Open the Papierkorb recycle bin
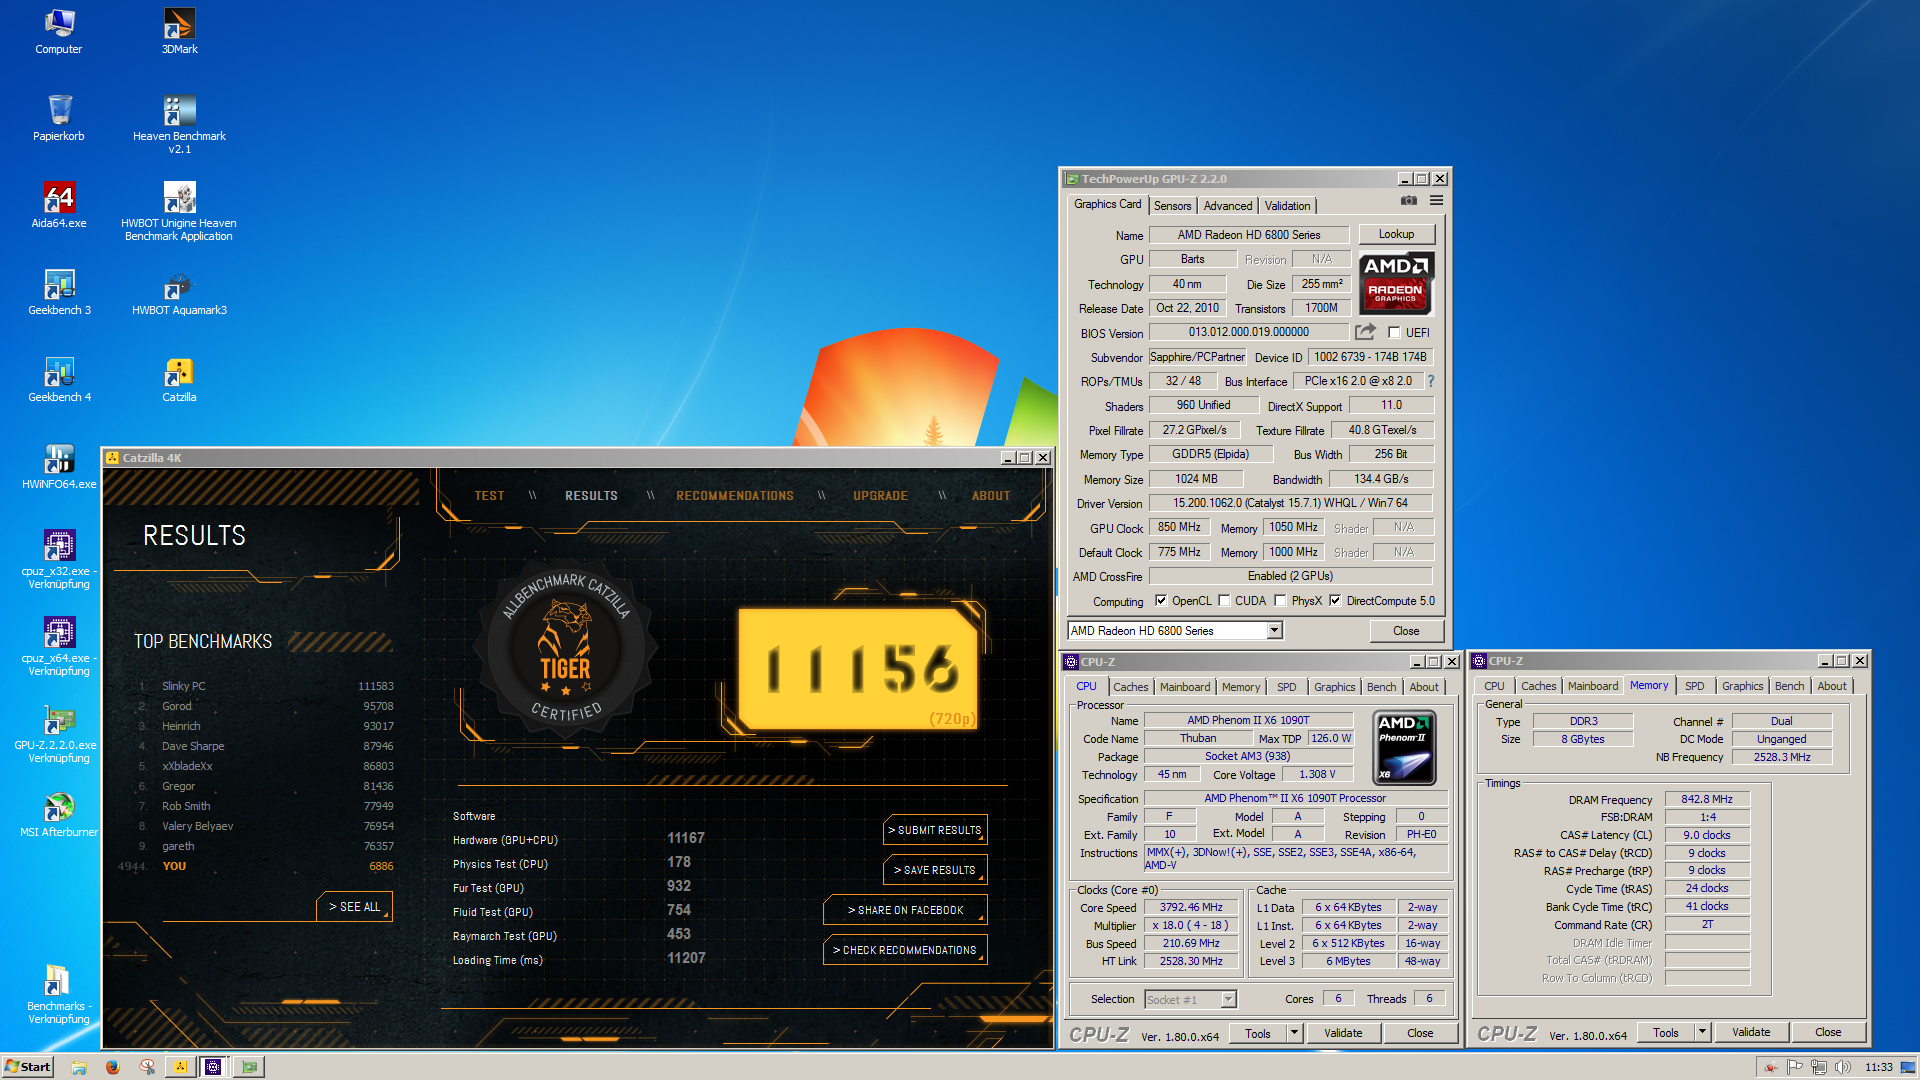 click(59, 118)
